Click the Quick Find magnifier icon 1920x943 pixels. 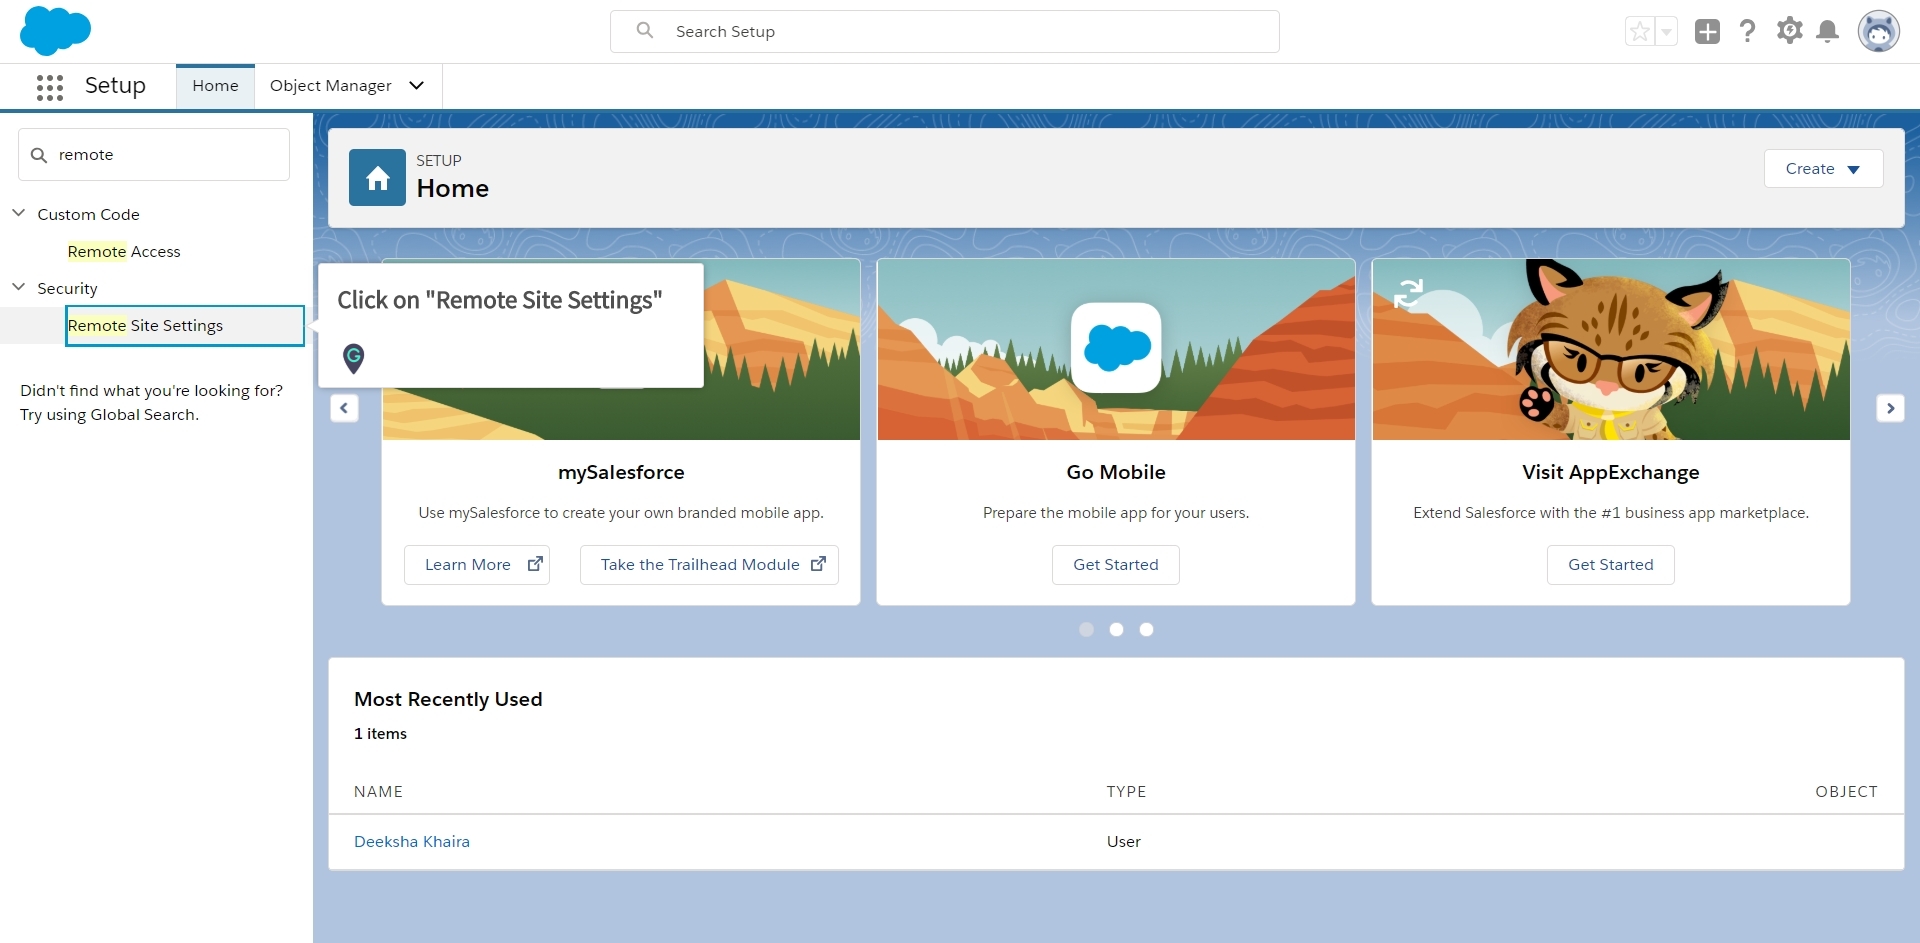pyautogui.click(x=39, y=155)
